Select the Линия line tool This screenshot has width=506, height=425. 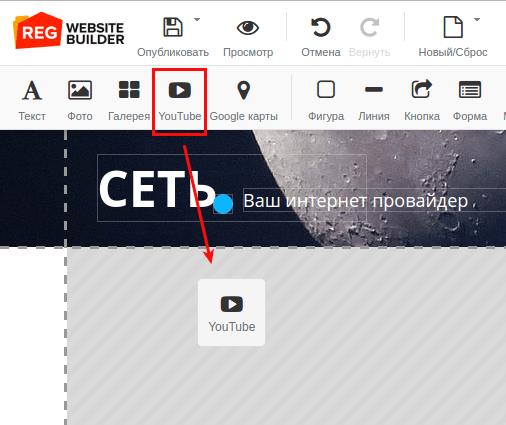(374, 89)
